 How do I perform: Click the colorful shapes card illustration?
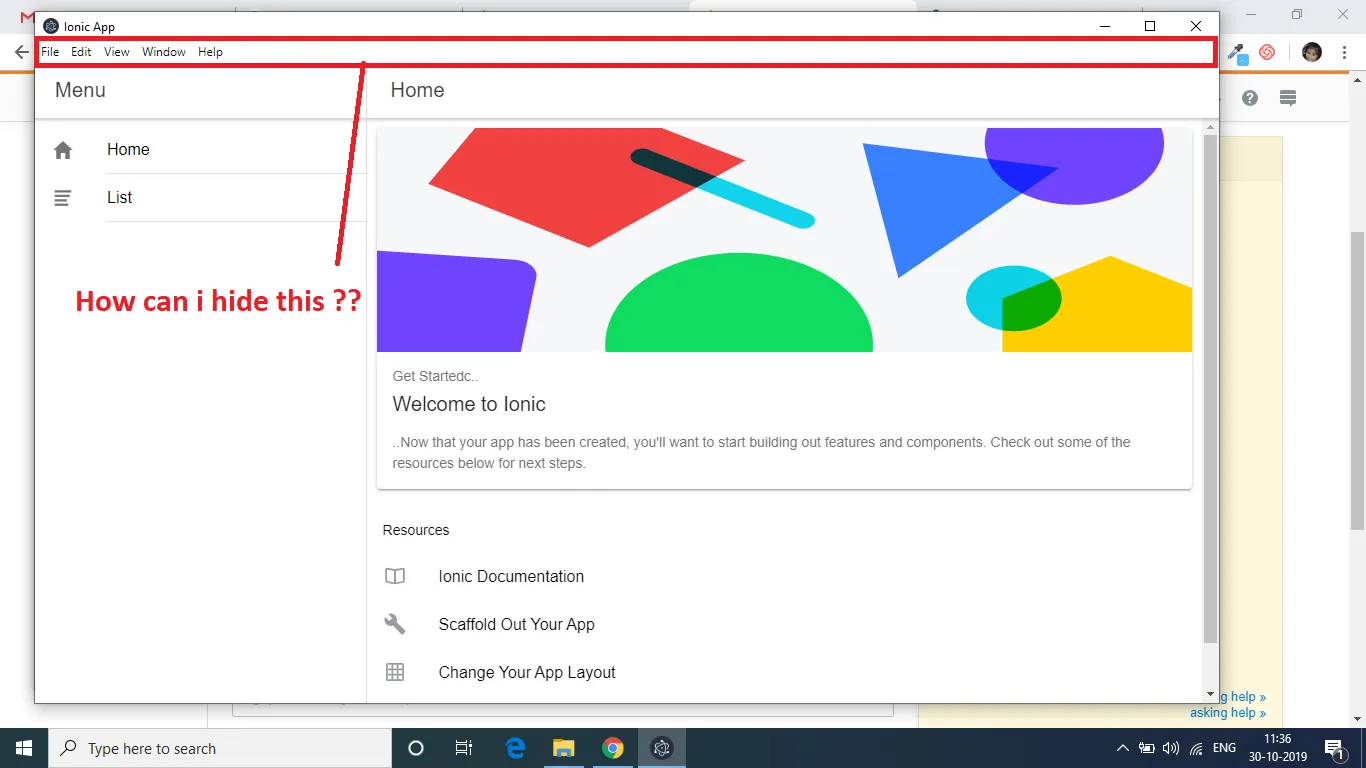click(x=784, y=240)
